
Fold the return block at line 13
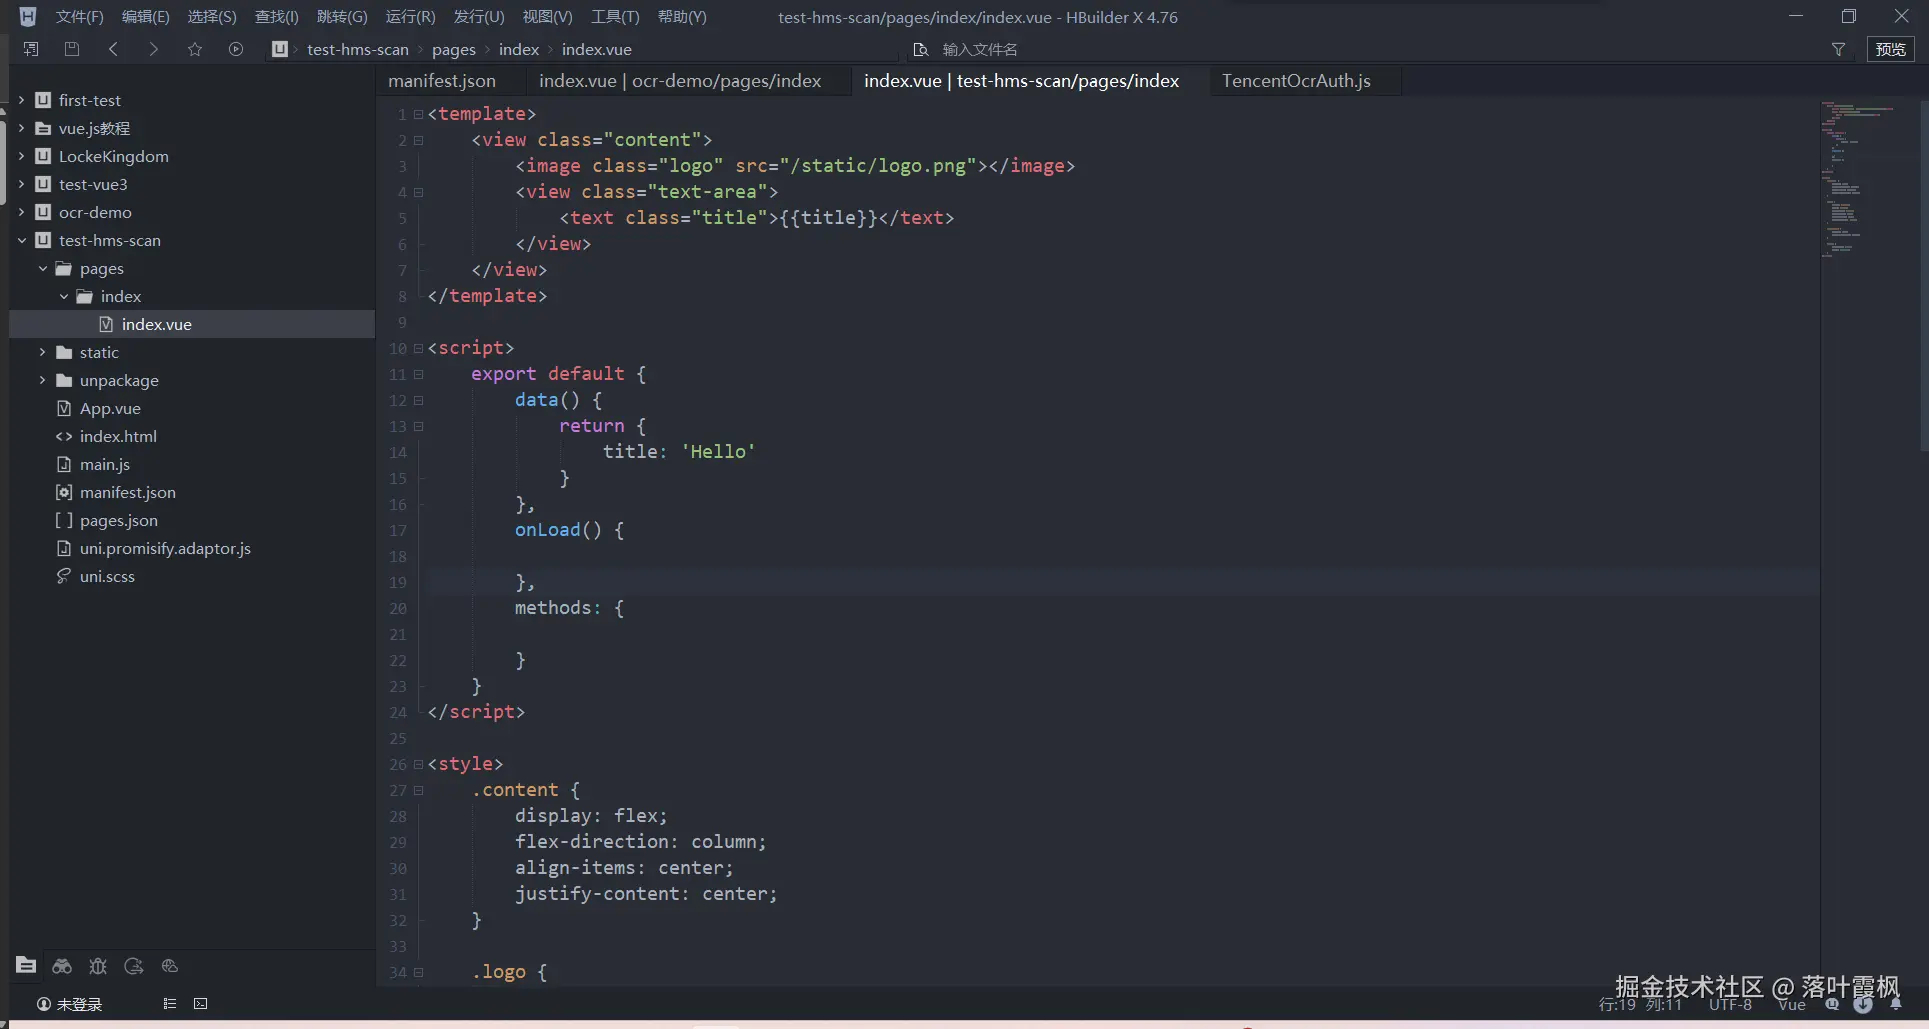click(418, 426)
